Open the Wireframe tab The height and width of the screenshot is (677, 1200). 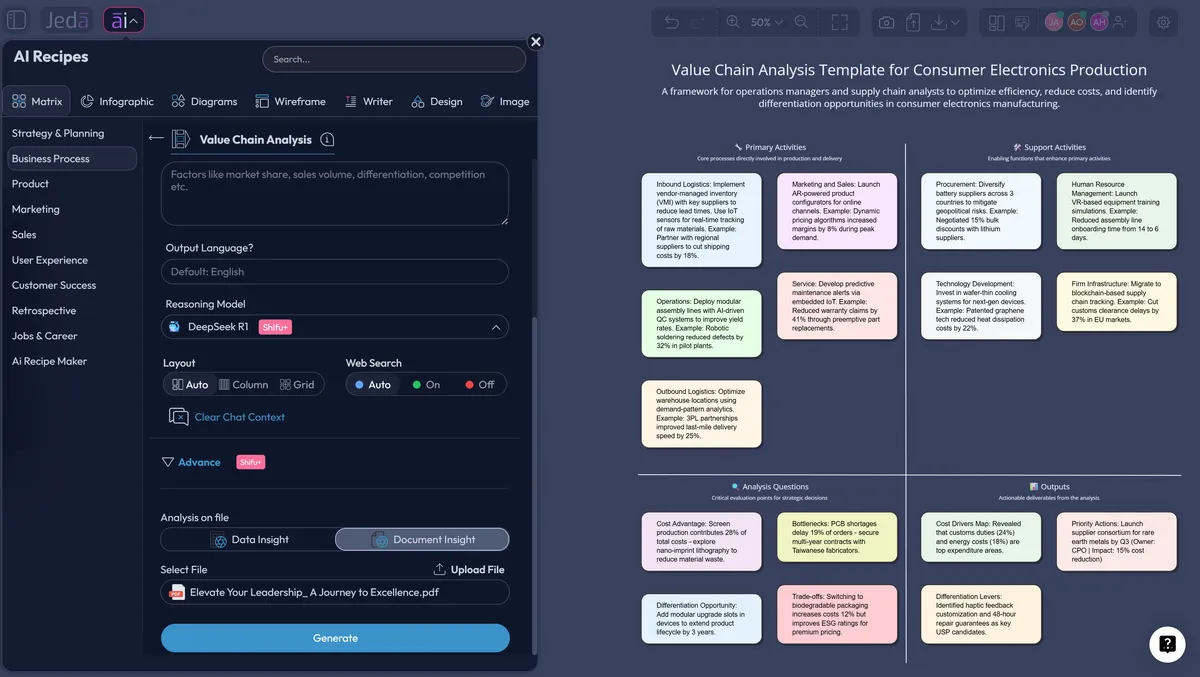pos(290,101)
